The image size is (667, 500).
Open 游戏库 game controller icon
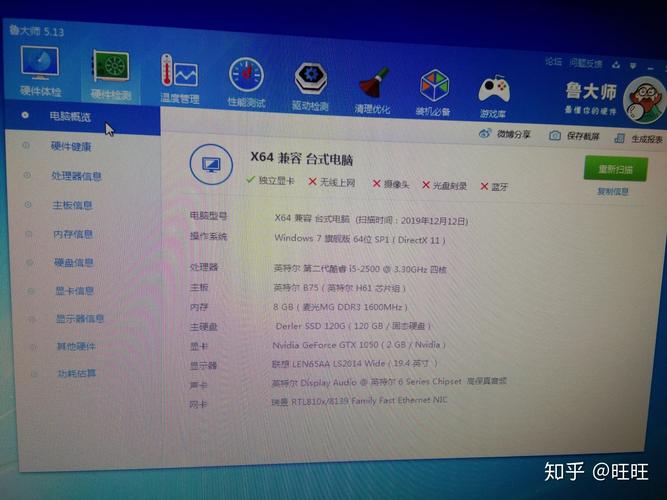point(493,96)
